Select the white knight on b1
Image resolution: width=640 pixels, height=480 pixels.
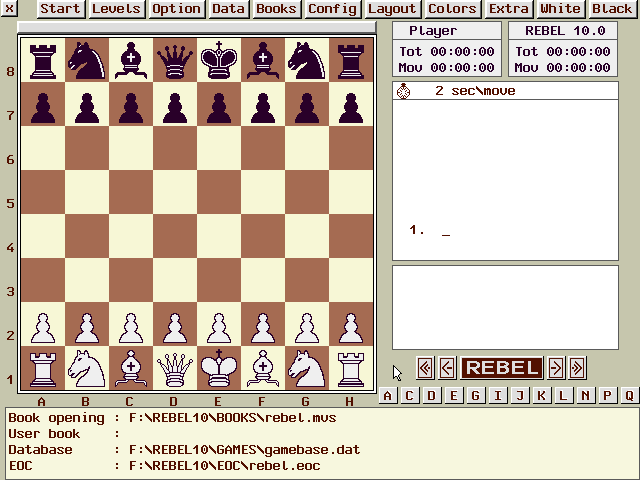click(87, 368)
